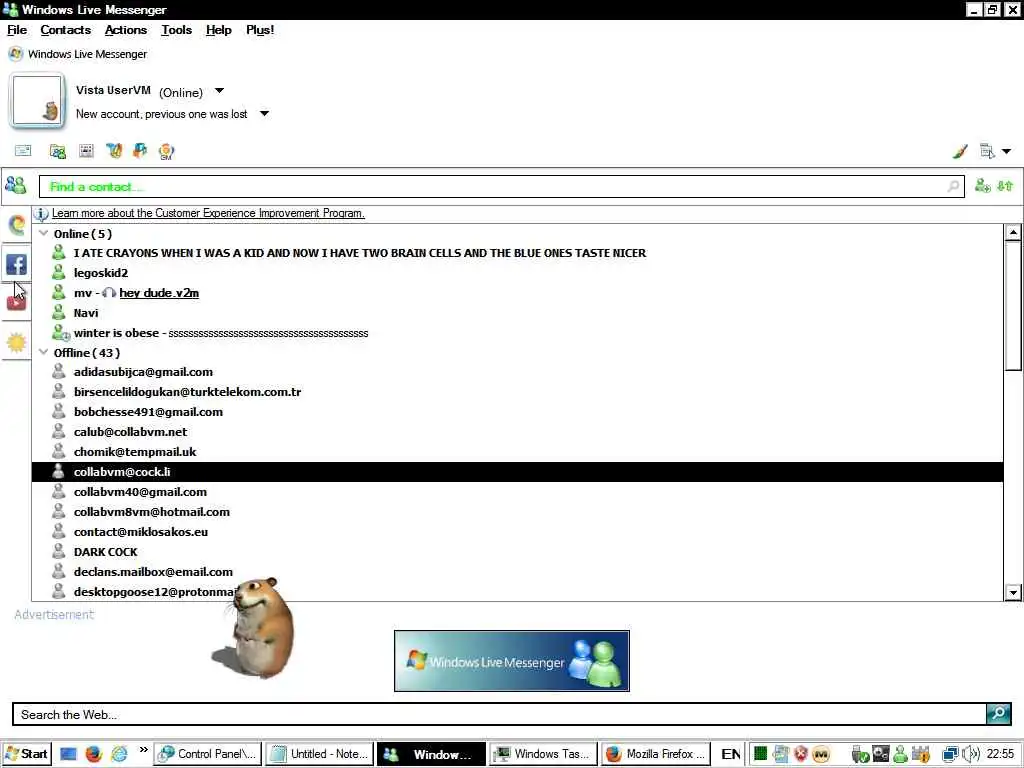Collapse the Offline (43) group
Image resolution: width=1024 pixels, height=768 pixels.
(44, 352)
